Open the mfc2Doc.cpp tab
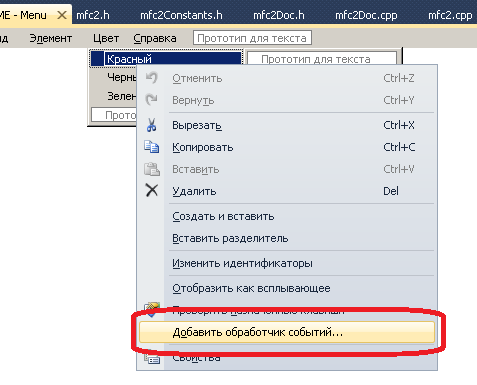 (x=366, y=15)
